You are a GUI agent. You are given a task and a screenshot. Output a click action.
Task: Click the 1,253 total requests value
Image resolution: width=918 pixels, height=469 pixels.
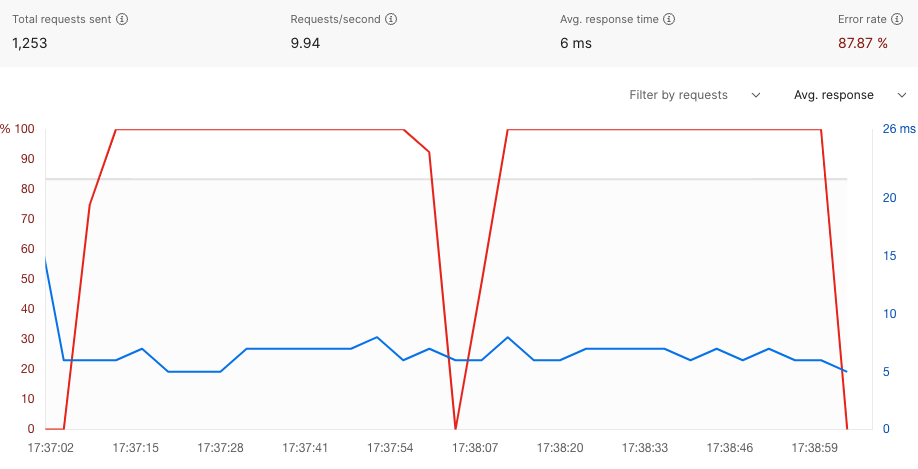[30, 43]
